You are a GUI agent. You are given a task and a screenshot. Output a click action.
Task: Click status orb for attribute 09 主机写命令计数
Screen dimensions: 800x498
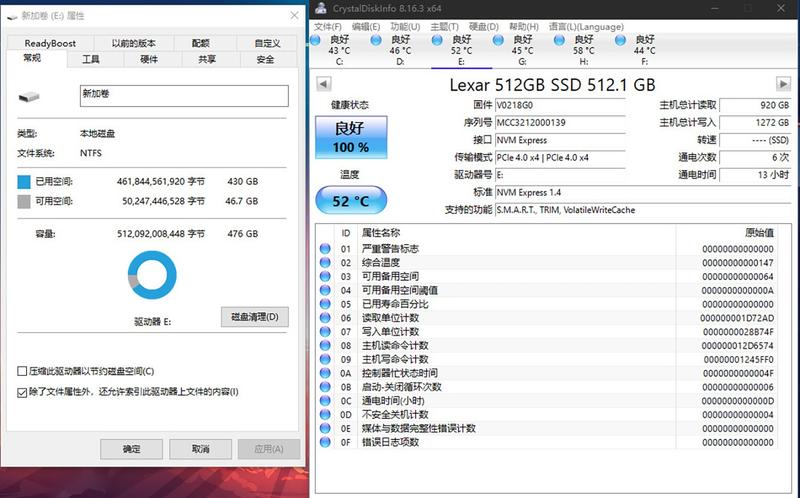point(325,359)
